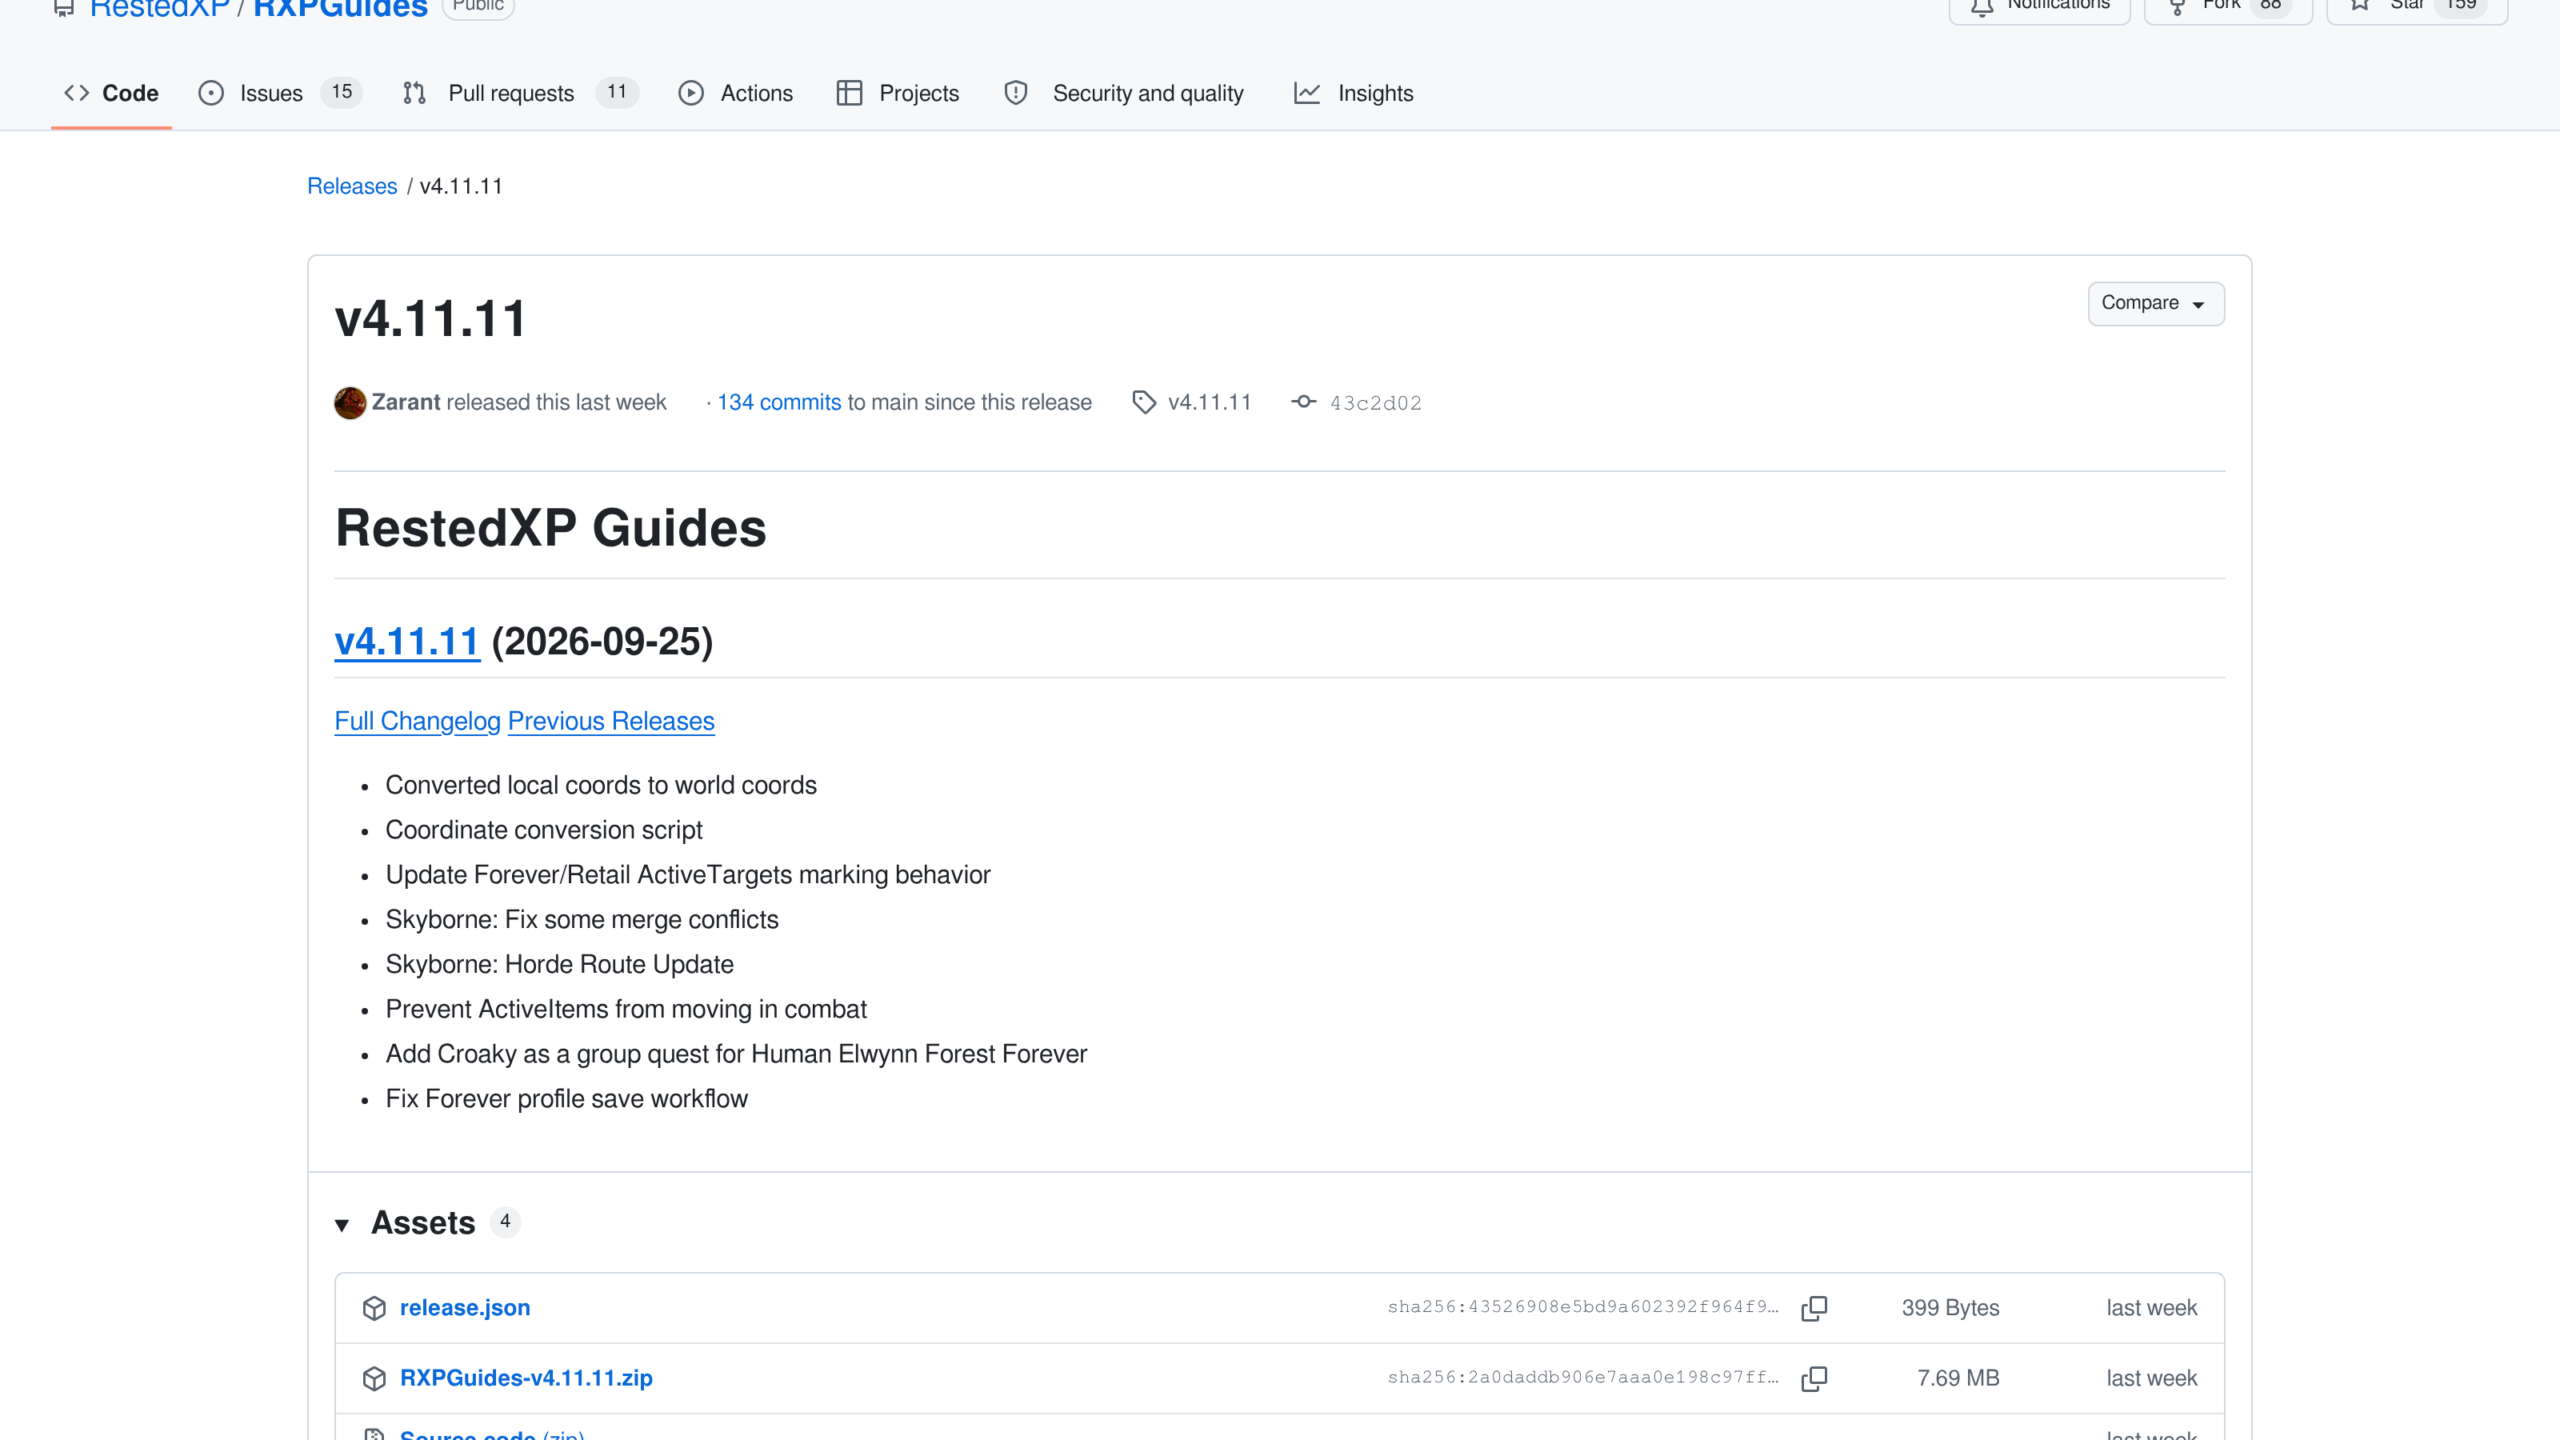Viewport: 2560px width, 1440px height.
Task: Go to the Actions tab
Action: [x=736, y=93]
